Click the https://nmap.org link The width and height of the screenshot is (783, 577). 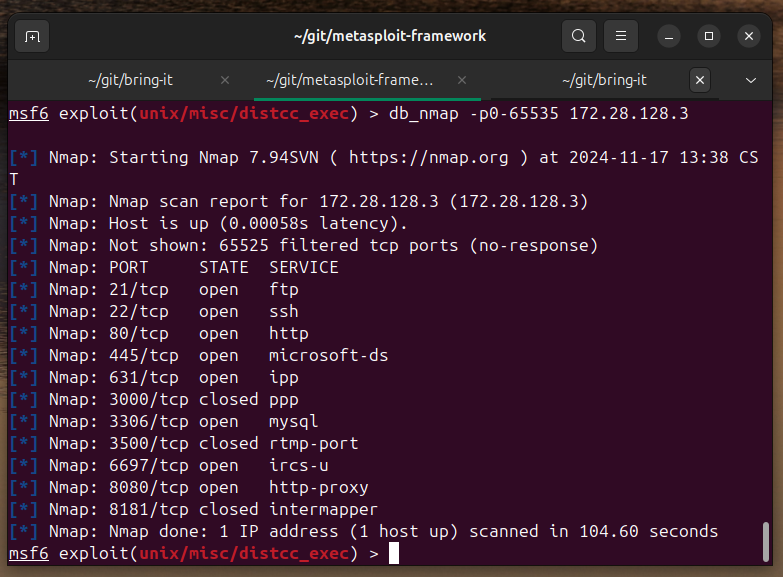coord(428,158)
